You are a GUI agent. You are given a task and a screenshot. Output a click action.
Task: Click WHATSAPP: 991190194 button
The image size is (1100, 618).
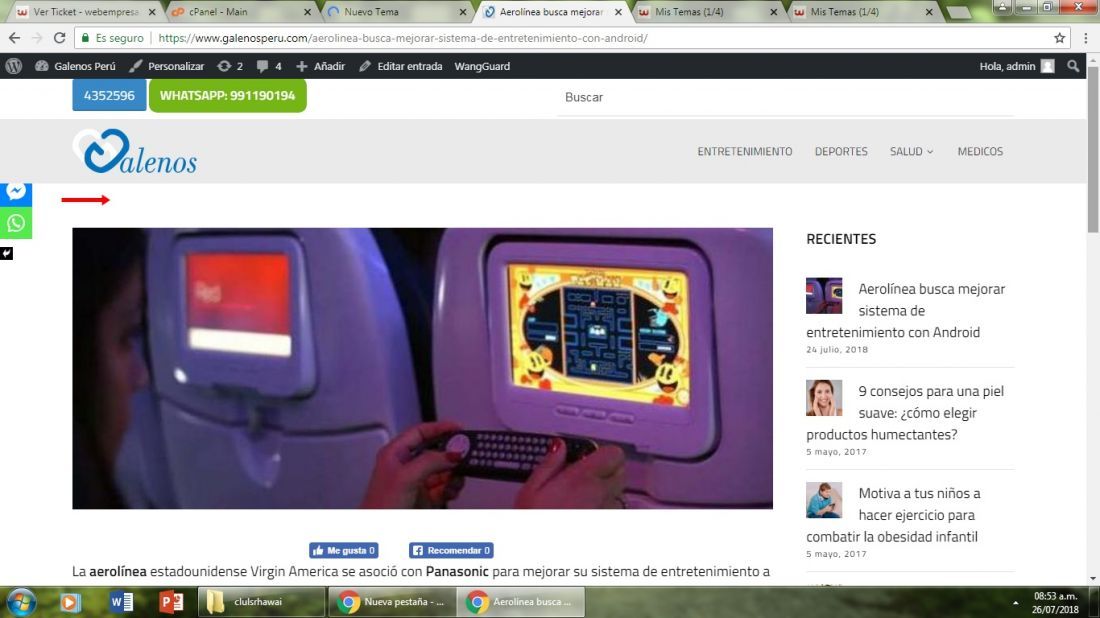[227, 95]
